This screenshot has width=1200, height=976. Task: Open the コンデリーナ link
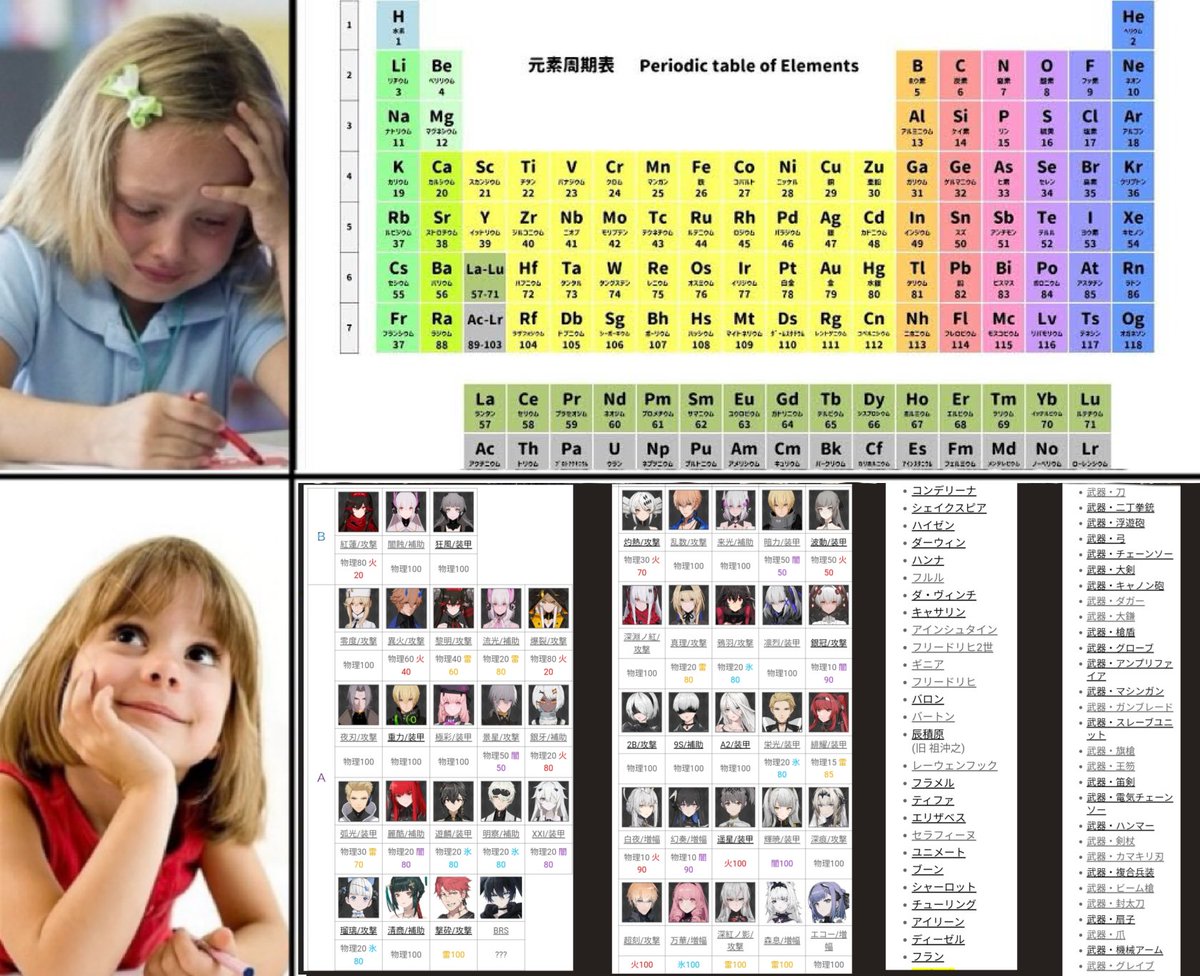pos(944,490)
